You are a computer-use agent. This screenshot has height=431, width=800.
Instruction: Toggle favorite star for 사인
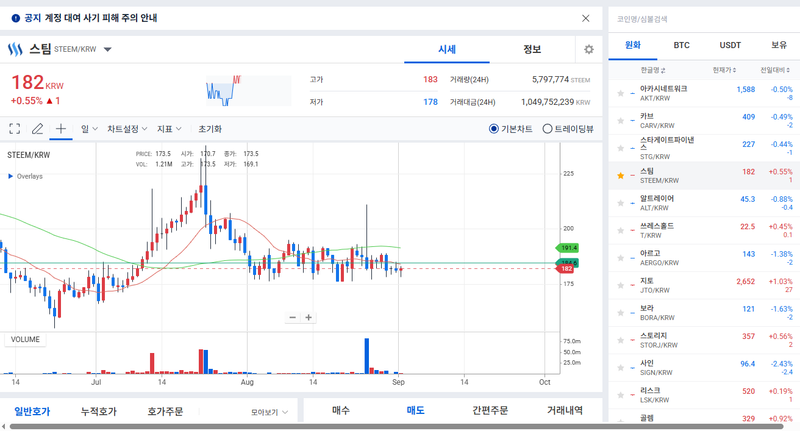(620, 368)
